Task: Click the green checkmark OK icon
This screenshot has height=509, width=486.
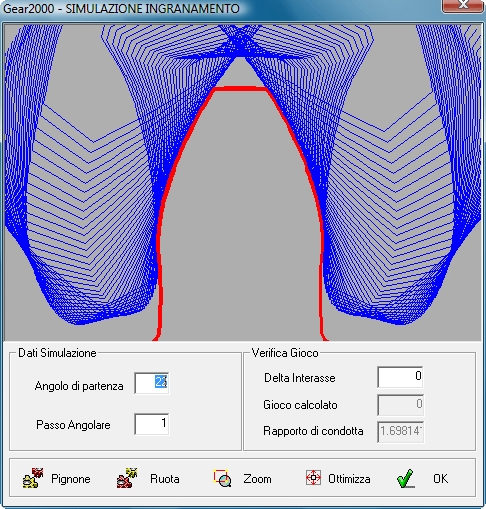Action: point(406,478)
